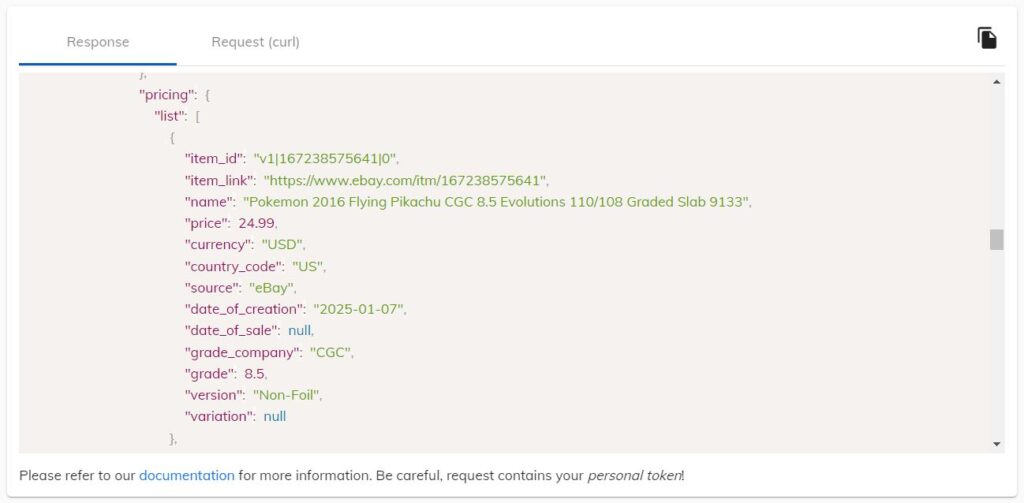The image size is (1024, 503).
Task: Copy the response with the clipboard icon
Action: 987,38
